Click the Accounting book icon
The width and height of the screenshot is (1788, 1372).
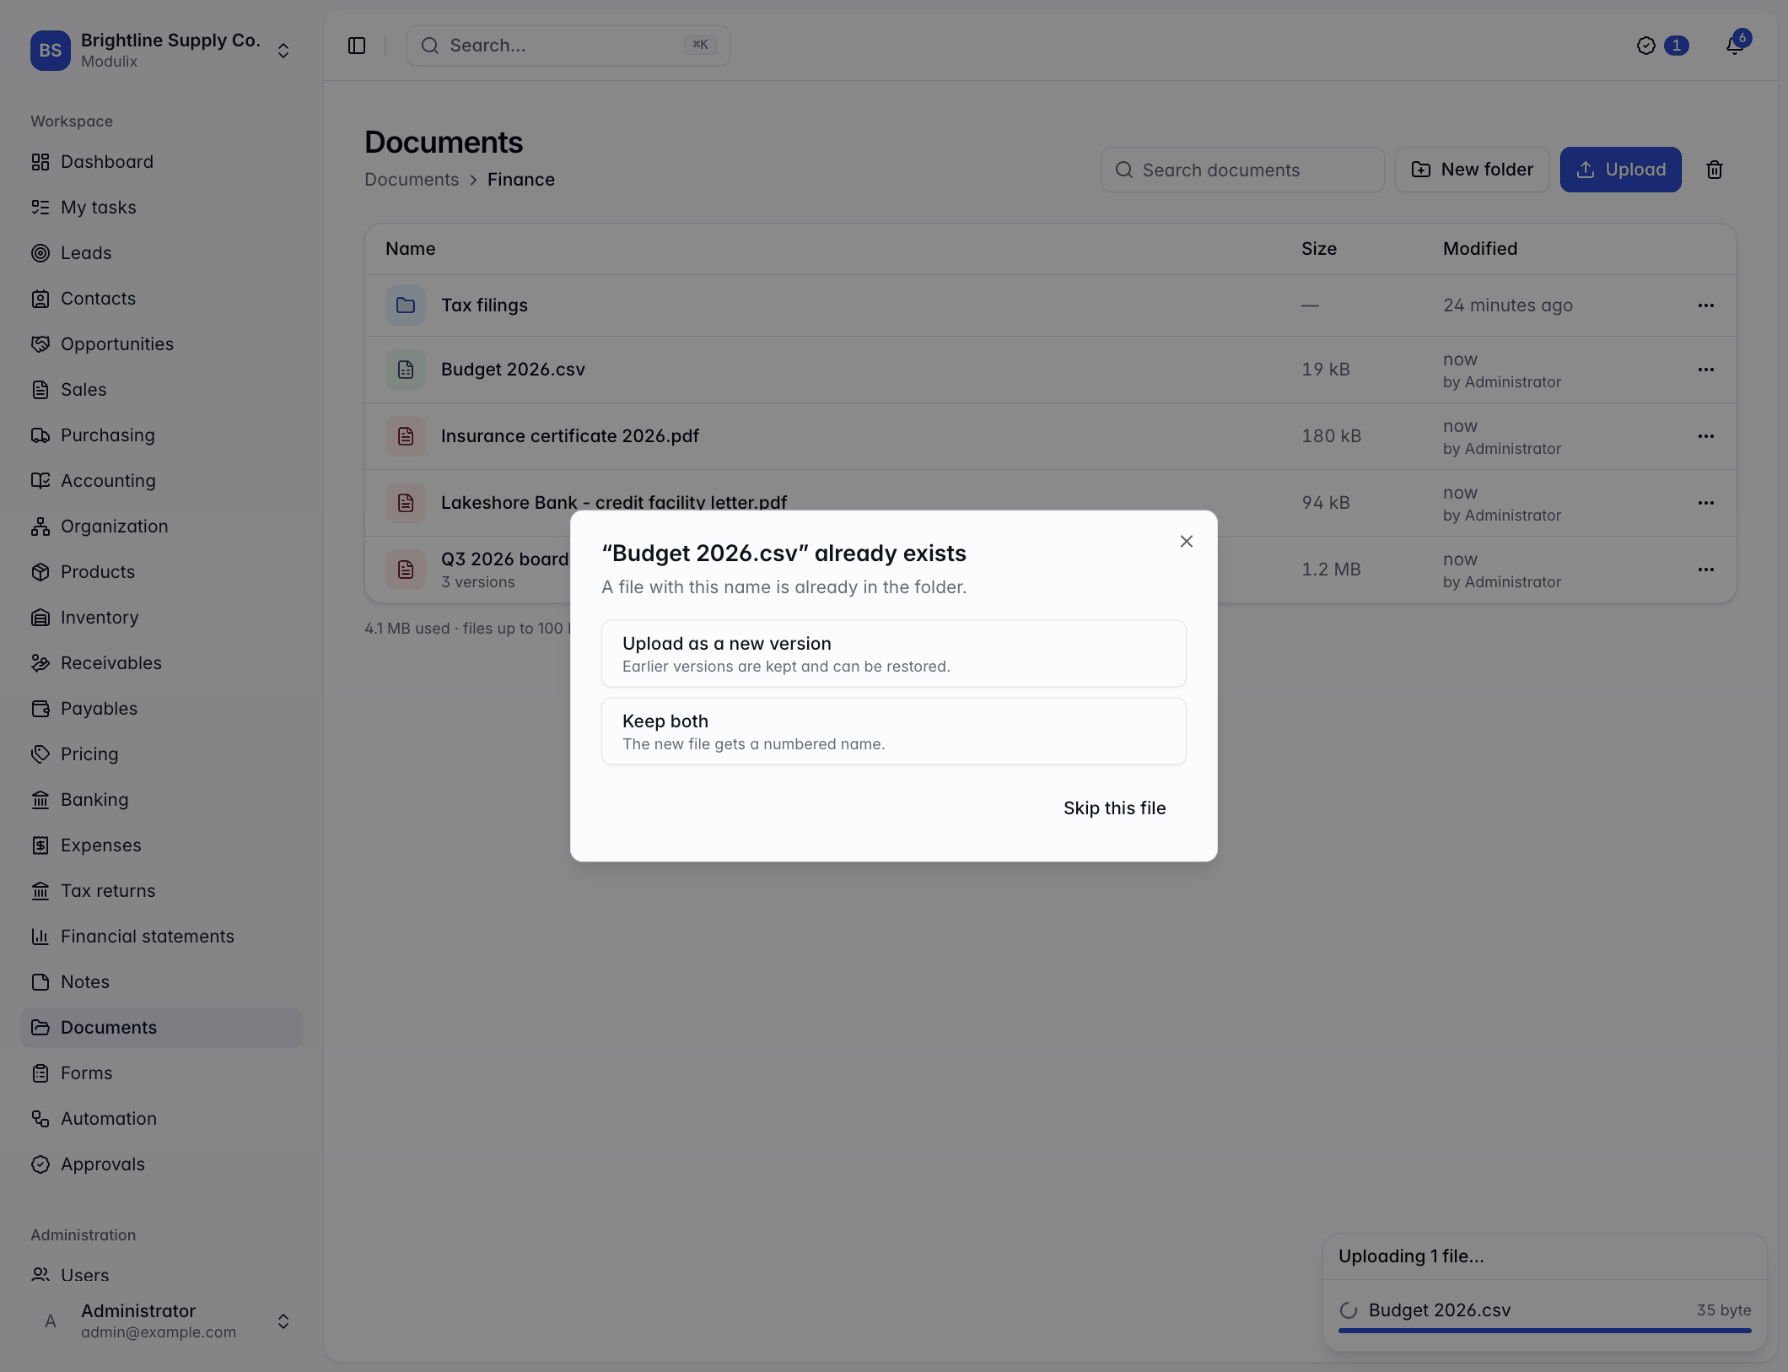[40, 481]
